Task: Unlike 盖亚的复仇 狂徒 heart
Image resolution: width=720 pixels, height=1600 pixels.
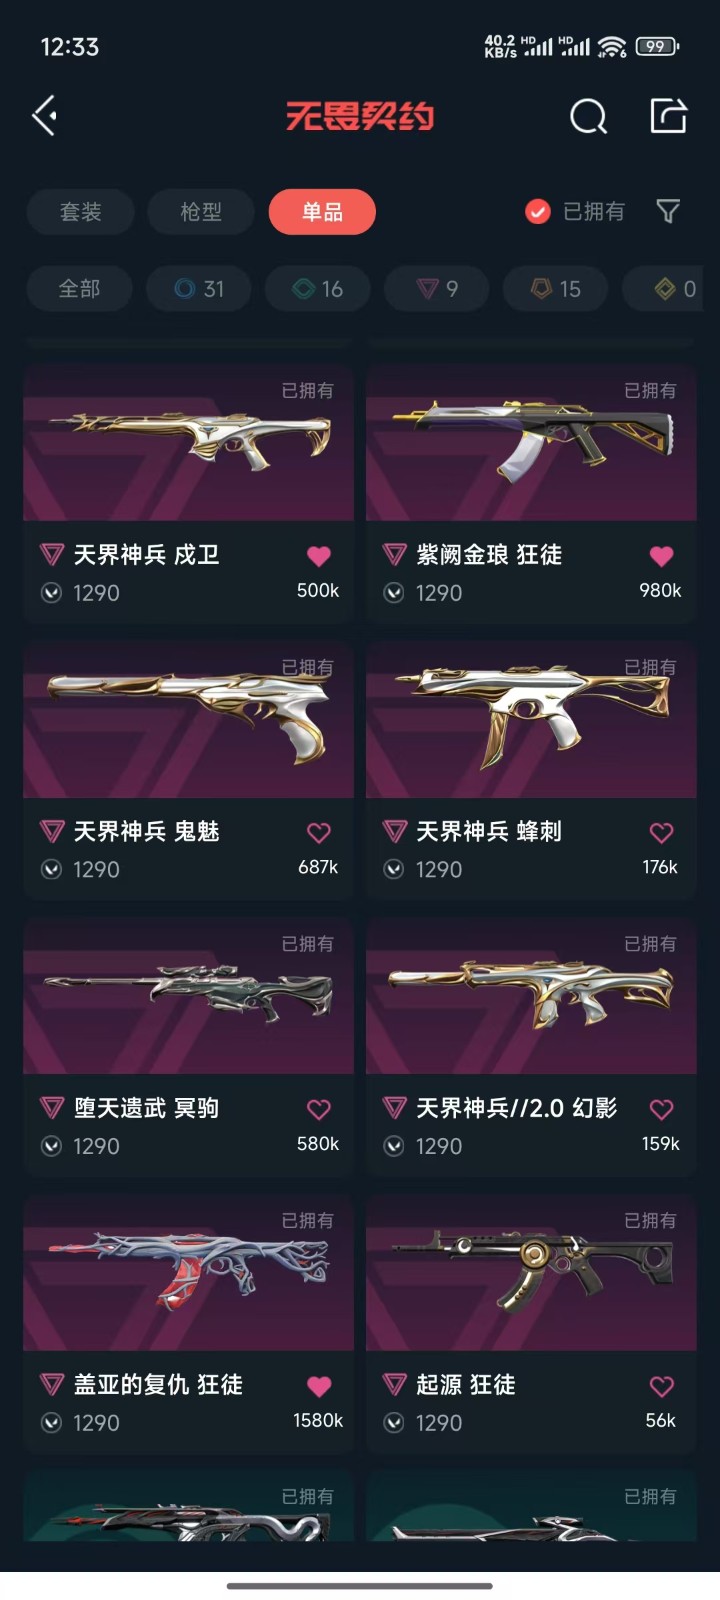Action: [319, 1386]
